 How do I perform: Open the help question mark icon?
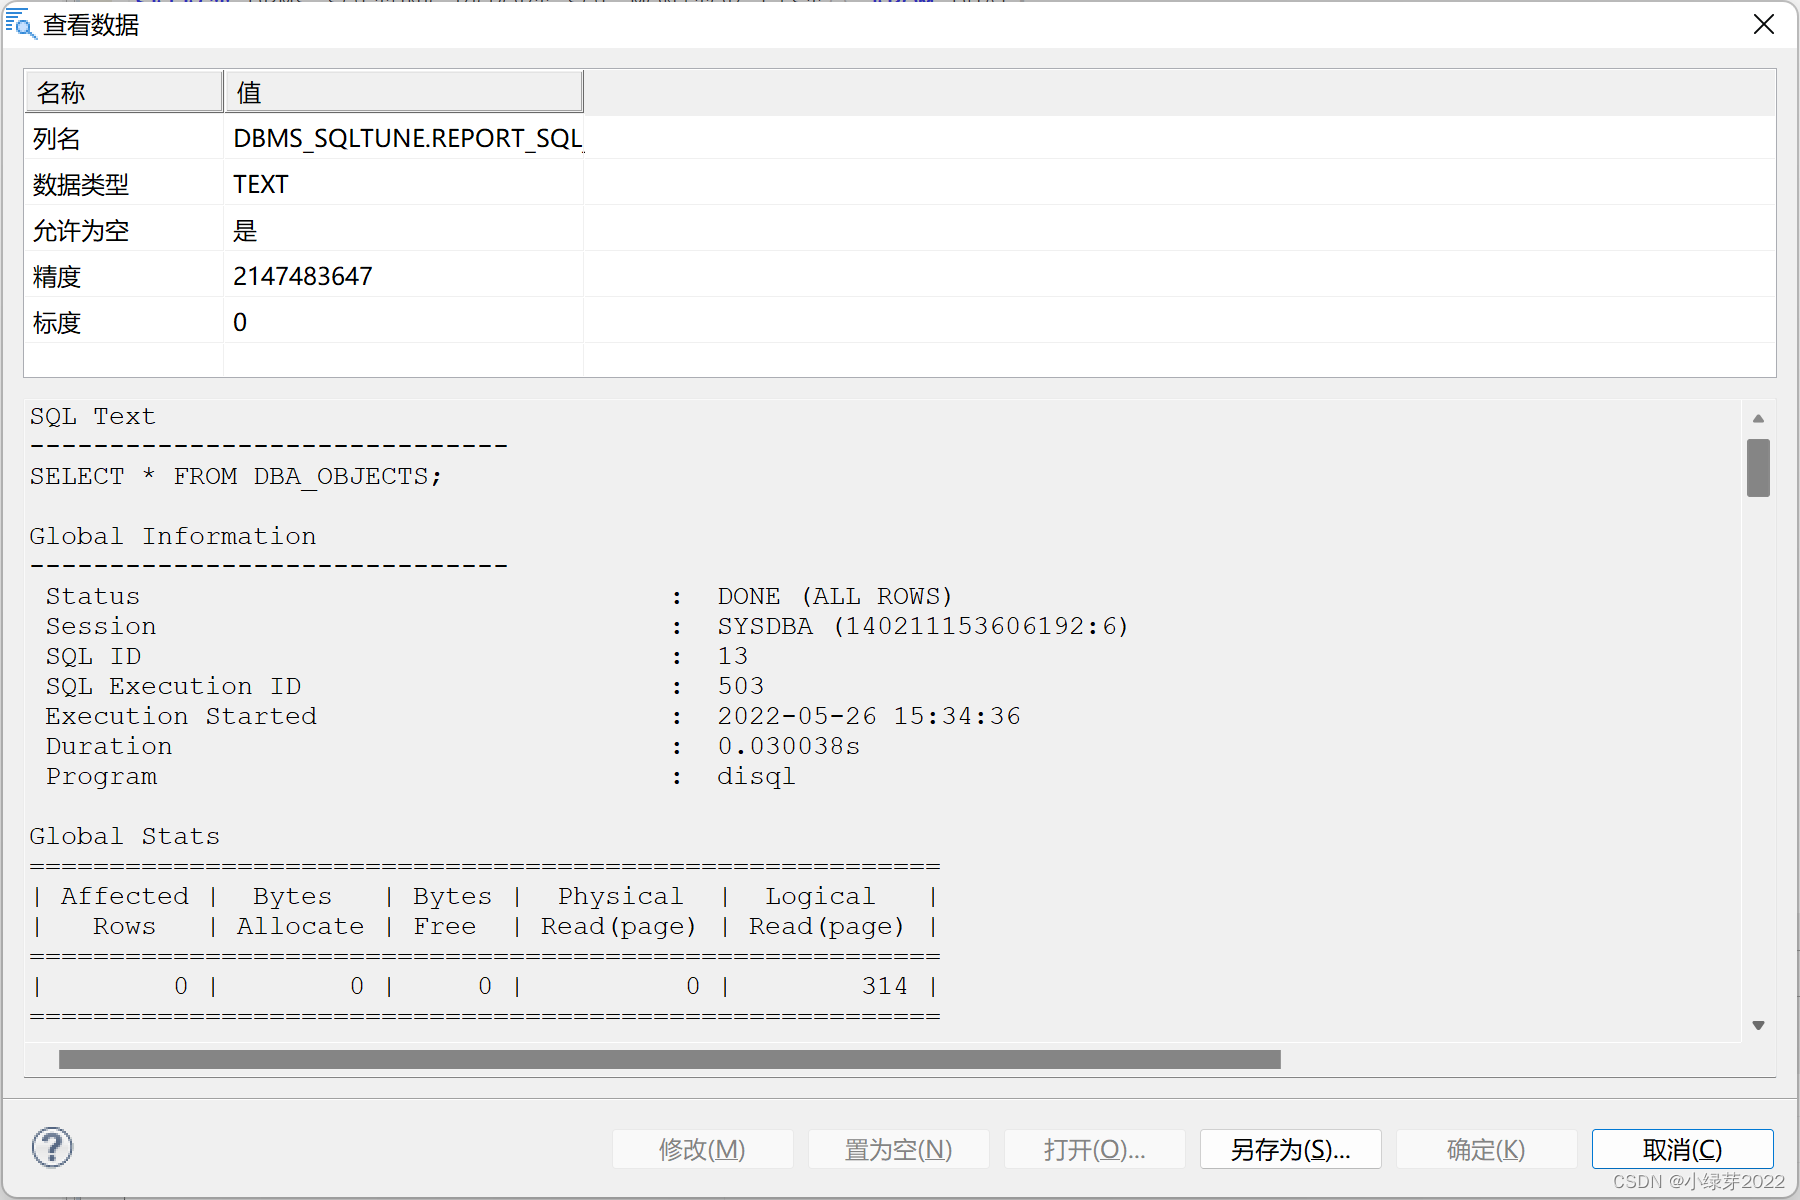52,1147
